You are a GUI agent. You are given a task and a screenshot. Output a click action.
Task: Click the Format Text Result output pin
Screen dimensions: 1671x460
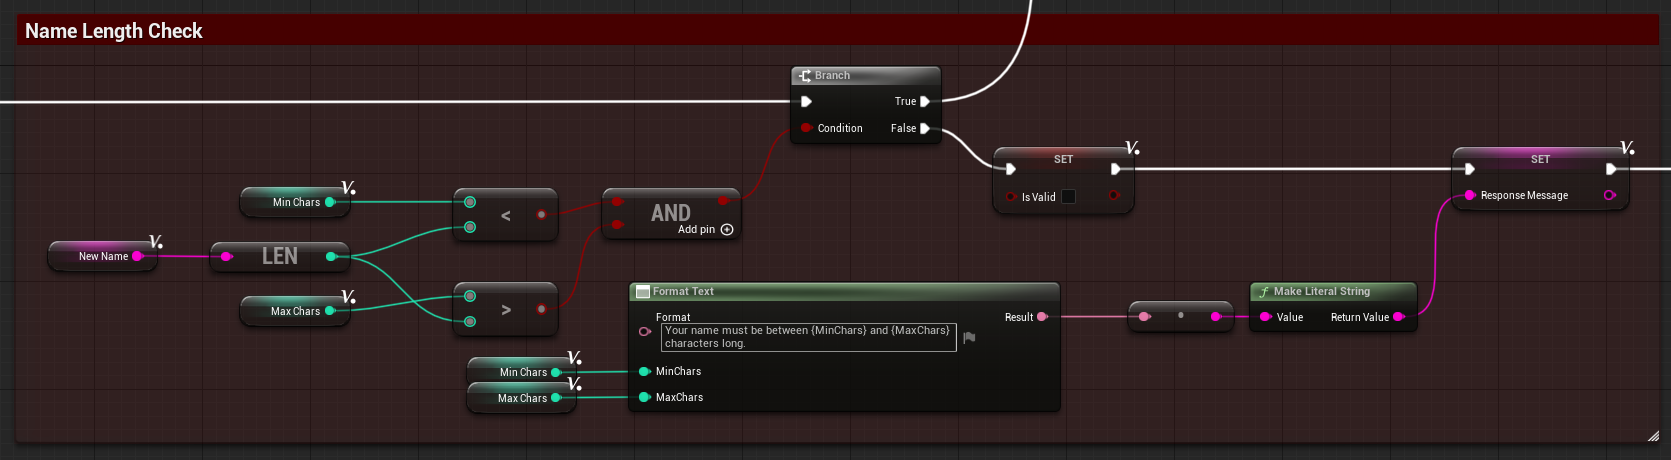click(1042, 317)
